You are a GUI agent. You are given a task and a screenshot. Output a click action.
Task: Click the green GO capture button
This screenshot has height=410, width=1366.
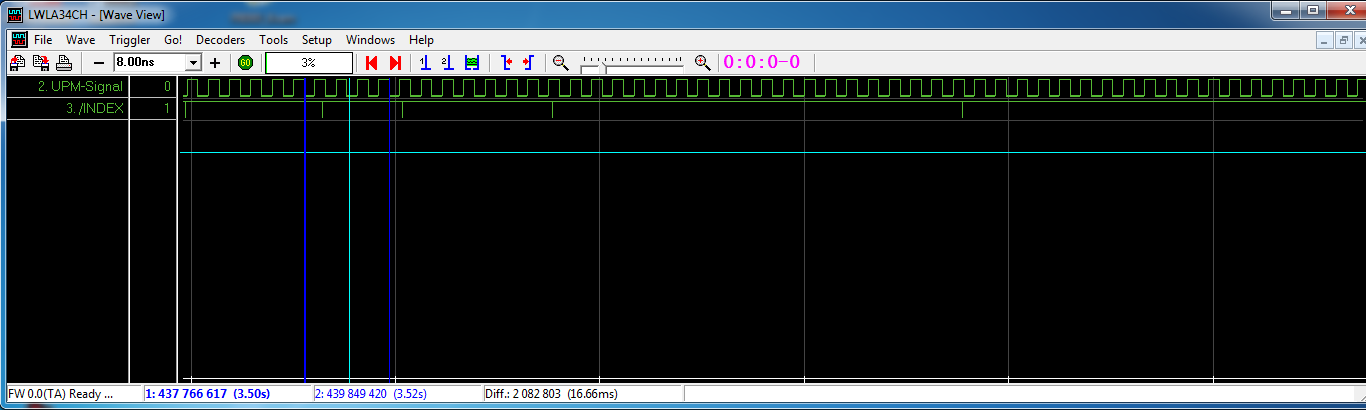tap(246, 63)
